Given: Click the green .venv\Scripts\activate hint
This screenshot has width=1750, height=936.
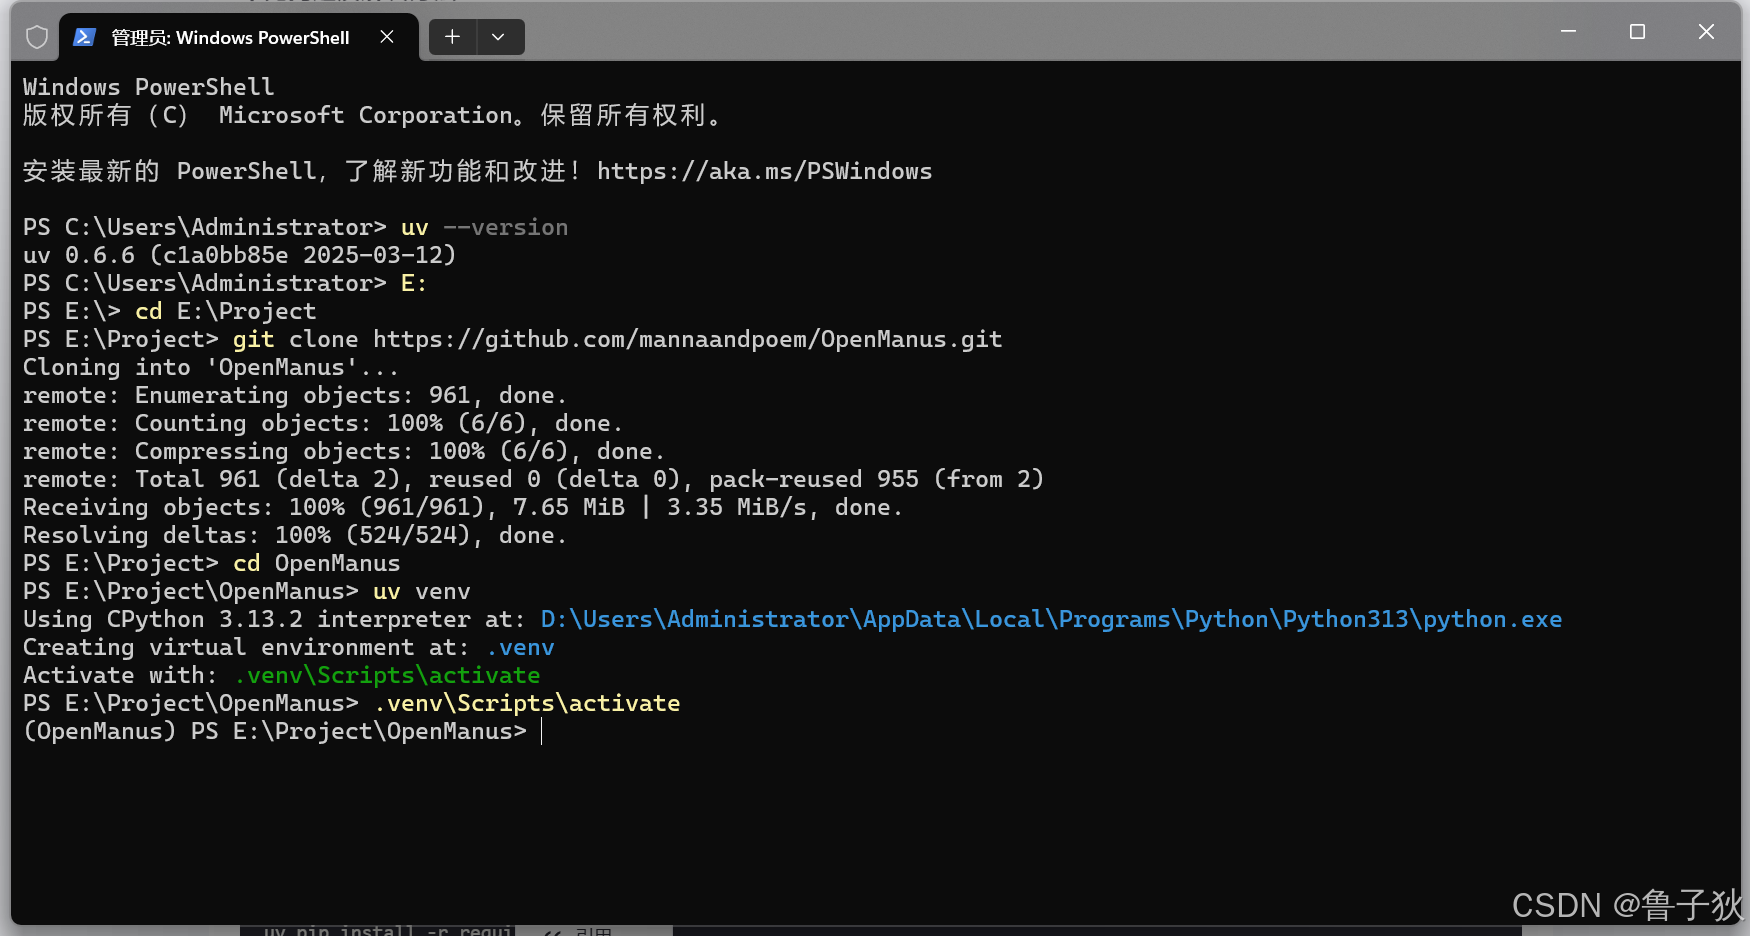Looking at the screenshot, I should pyautogui.click(x=387, y=675).
